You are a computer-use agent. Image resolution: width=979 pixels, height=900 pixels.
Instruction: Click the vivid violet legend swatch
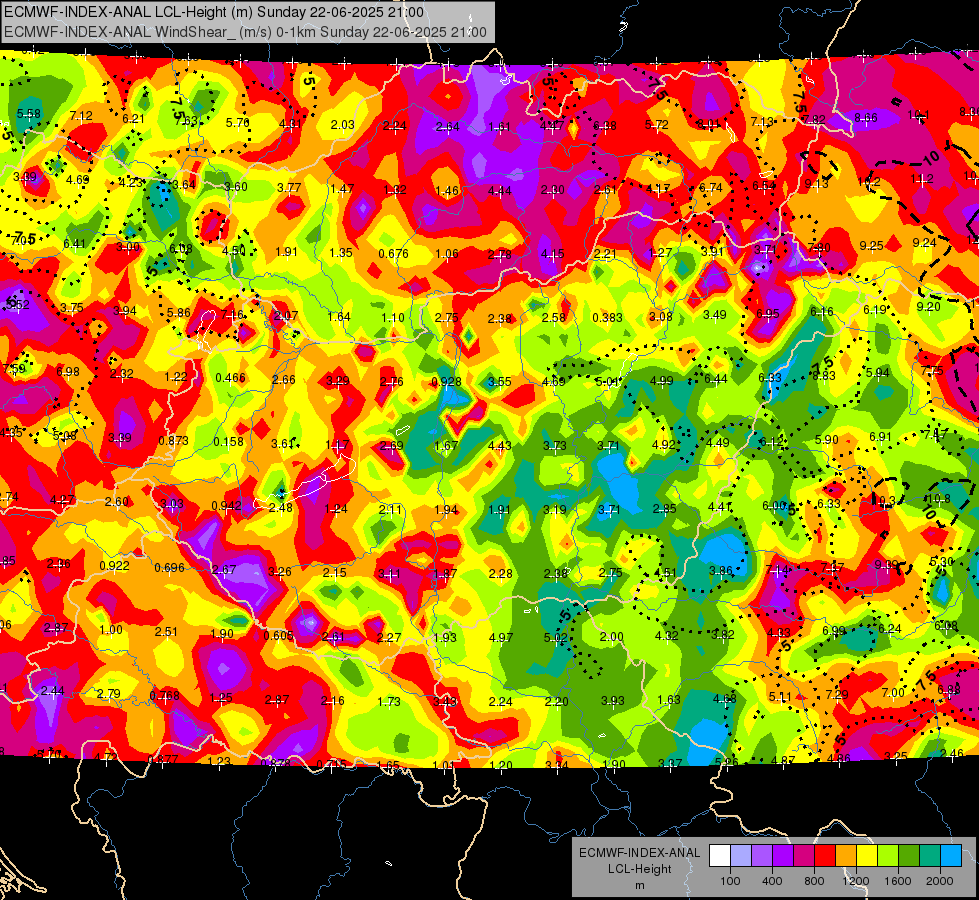pyautogui.click(x=783, y=856)
